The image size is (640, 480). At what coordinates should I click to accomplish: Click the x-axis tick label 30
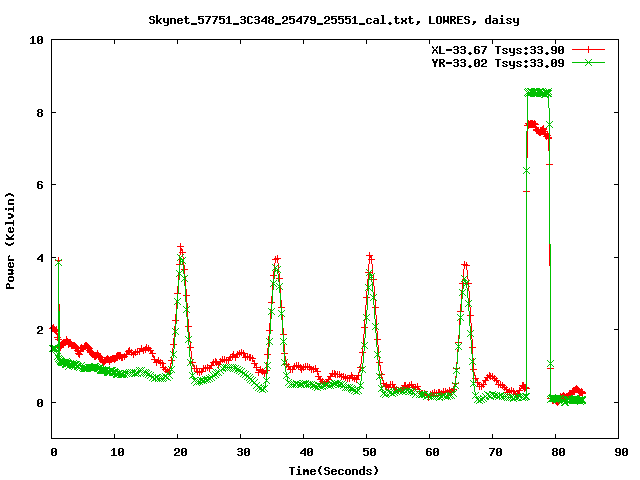click(243, 452)
